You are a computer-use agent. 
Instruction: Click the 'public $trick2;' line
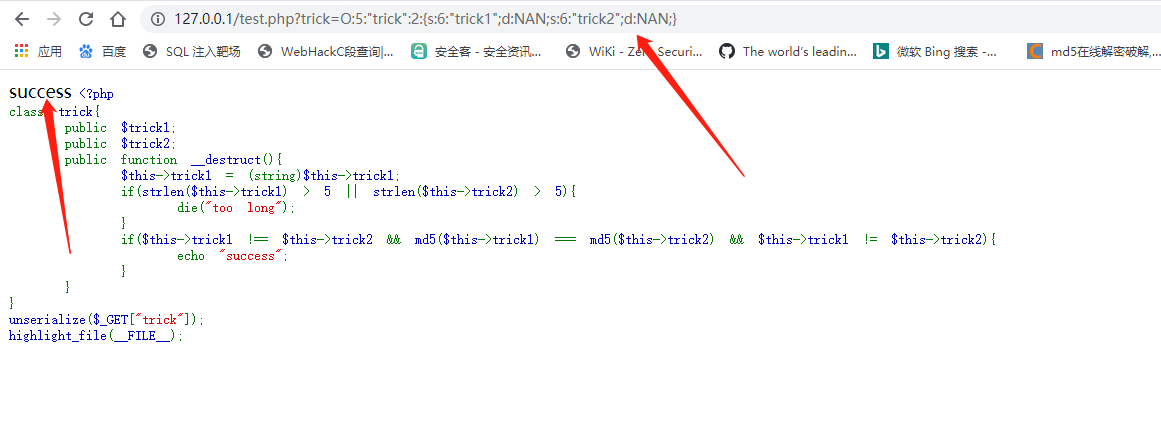121,144
